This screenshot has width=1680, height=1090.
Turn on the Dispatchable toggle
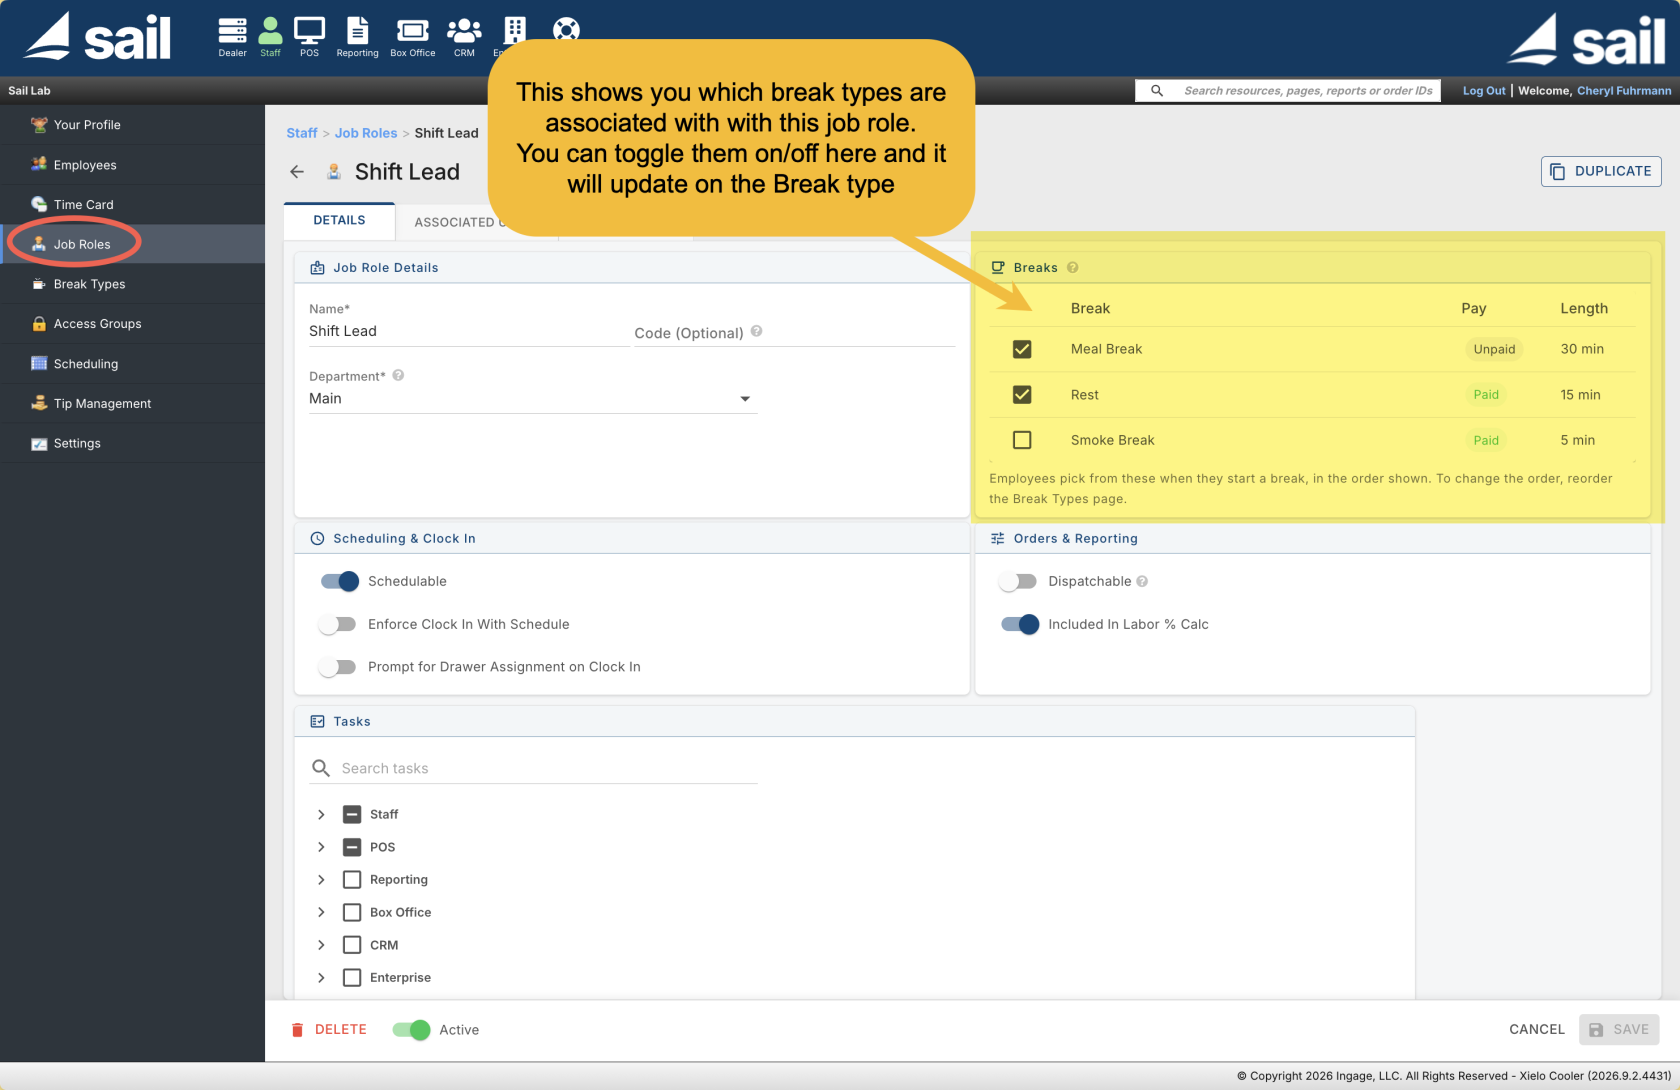(x=1018, y=581)
